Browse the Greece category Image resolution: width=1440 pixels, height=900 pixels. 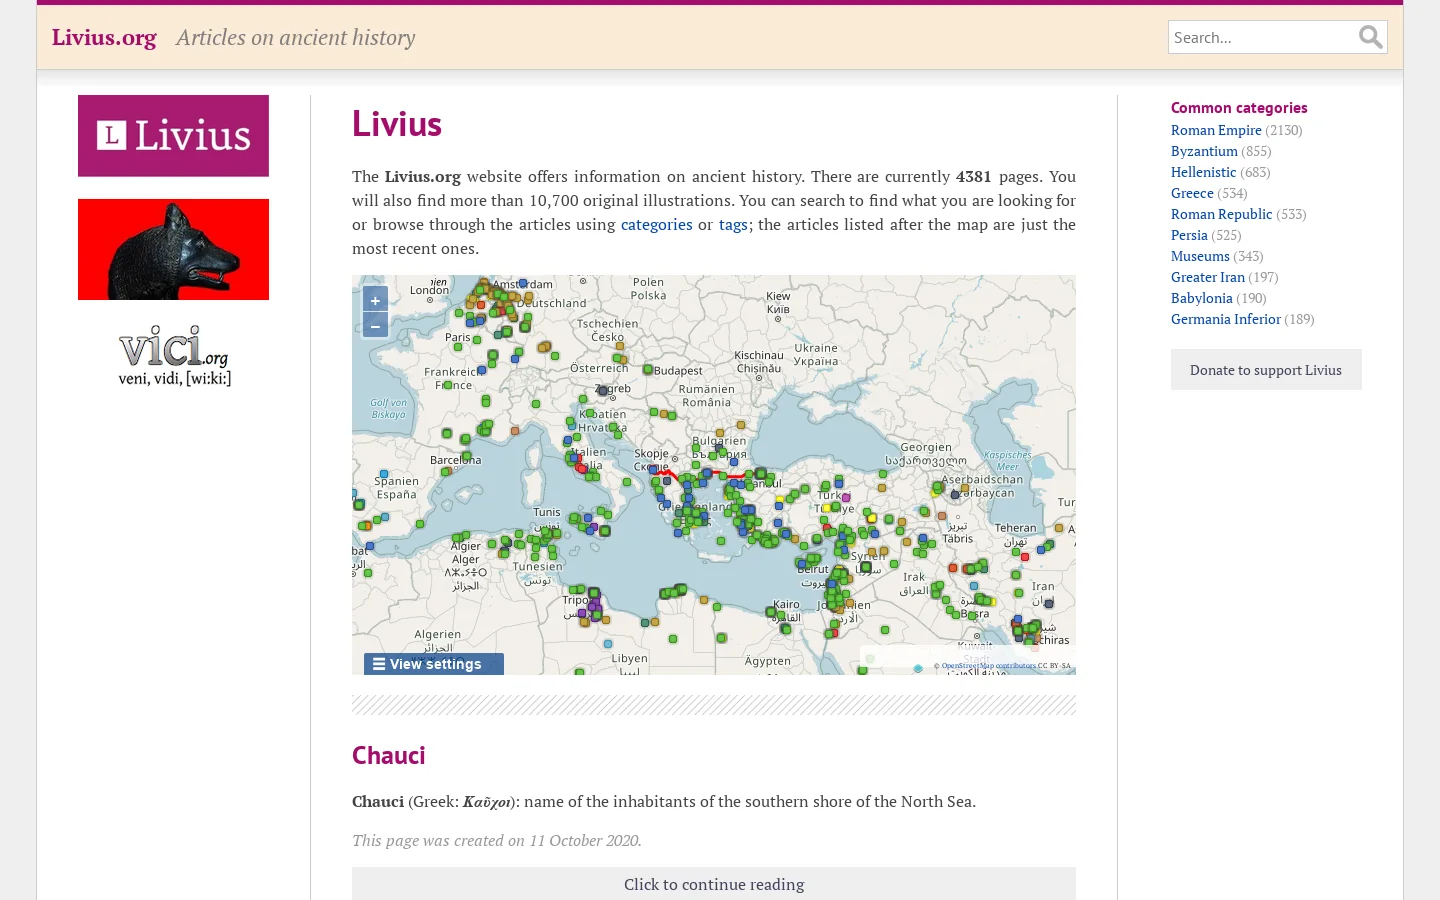(1192, 193)
